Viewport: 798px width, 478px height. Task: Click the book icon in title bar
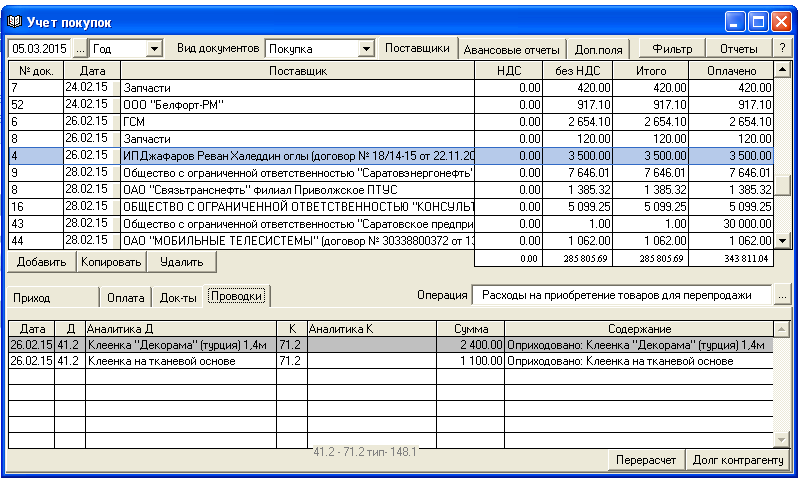pyautogui.click(x=14, y=20)
